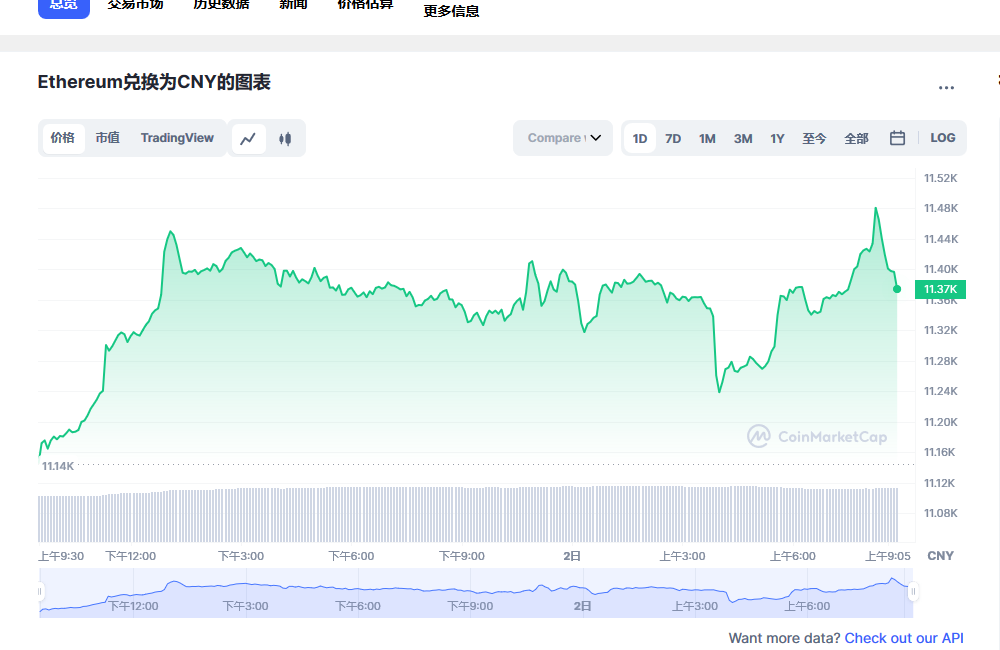This screenshot has height=650, width=1000.
Task: Open the Compare dropdown
Action: coord(562,138)
